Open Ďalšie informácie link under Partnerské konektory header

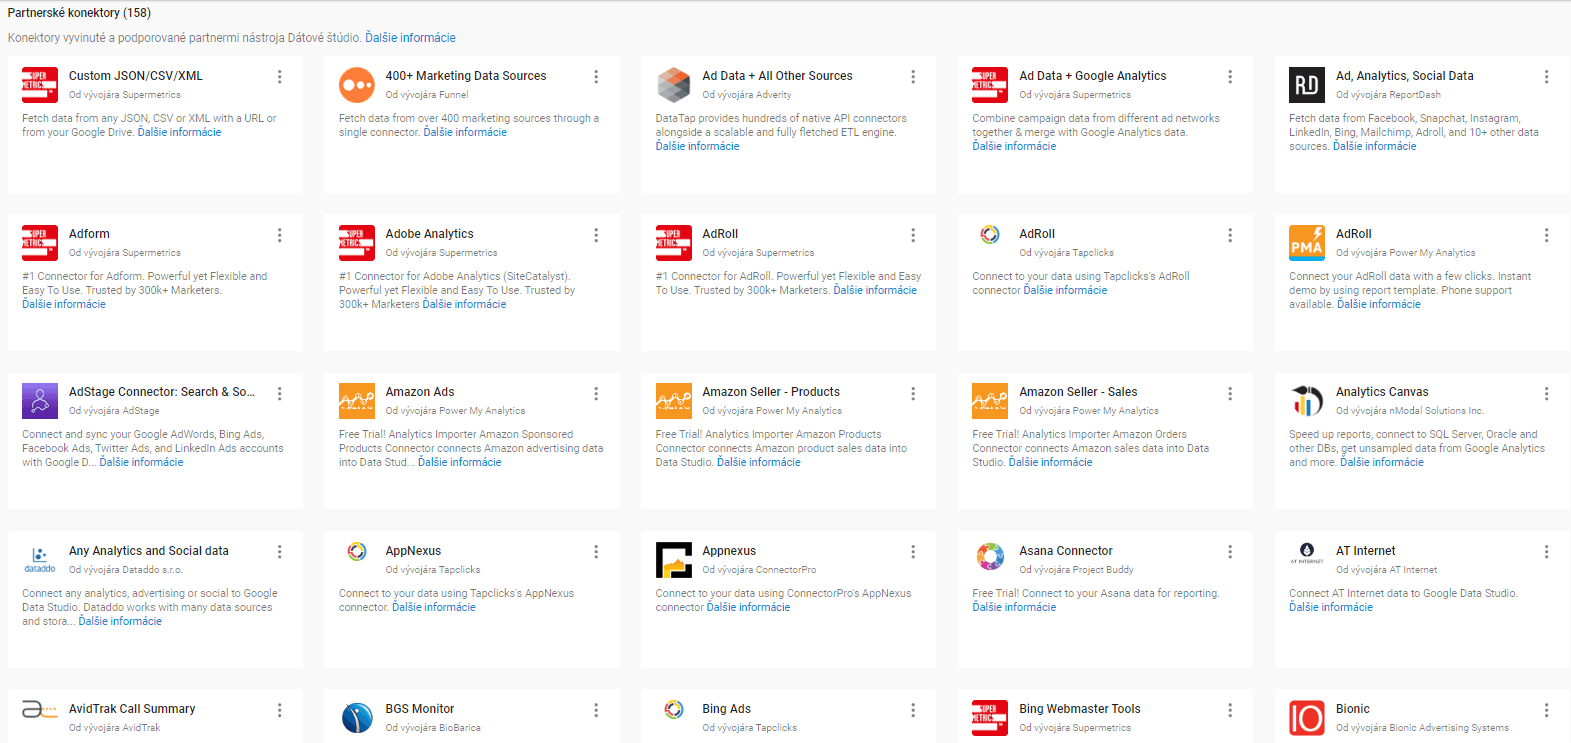tap(410, 38)
